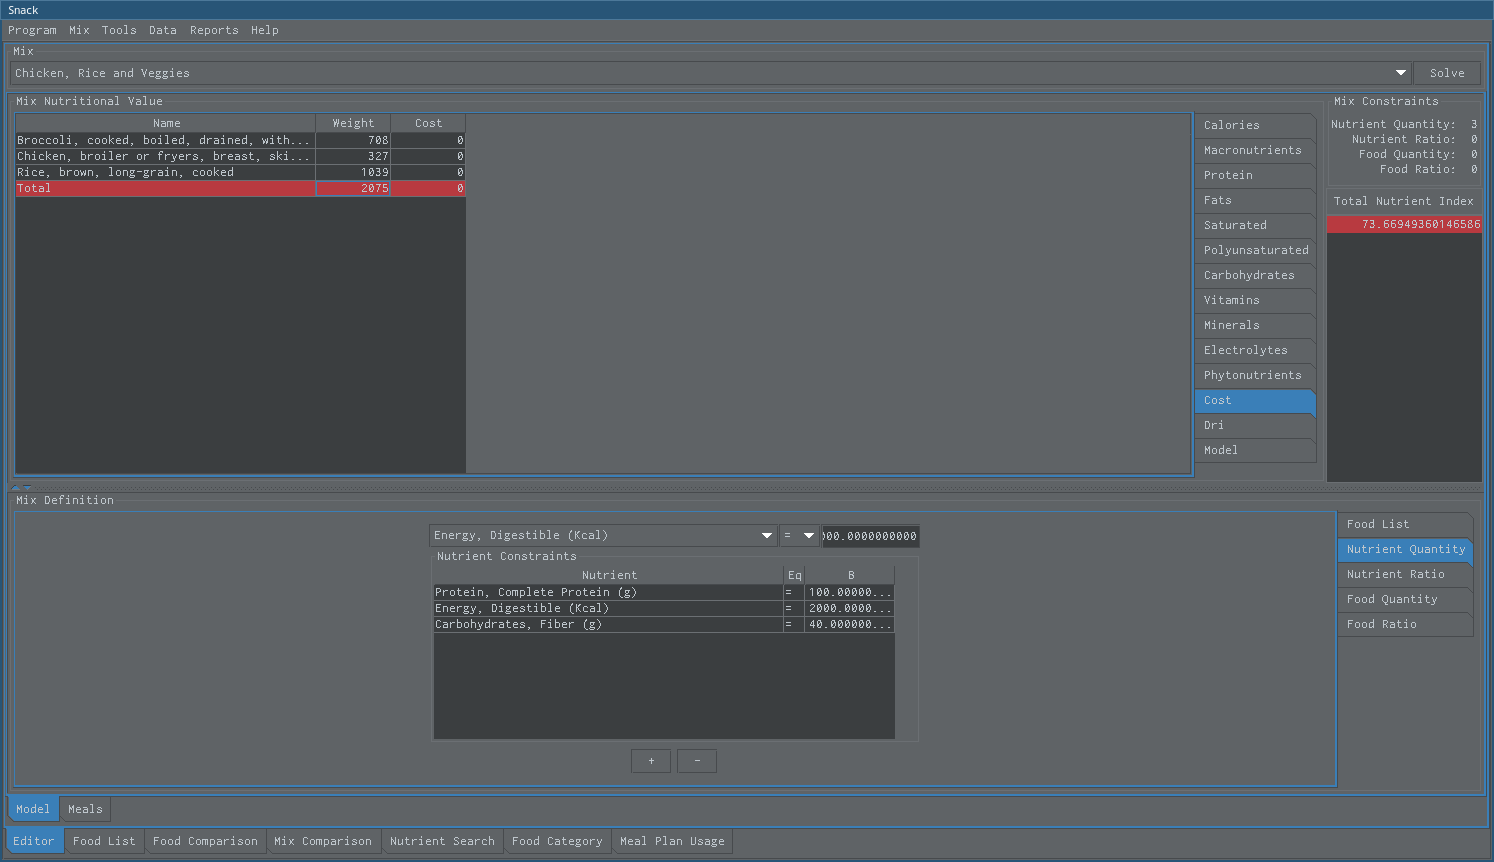Select the Rice, brown, long-grain row
This screenshot has height=862, width=1494.
pos(240,172)
